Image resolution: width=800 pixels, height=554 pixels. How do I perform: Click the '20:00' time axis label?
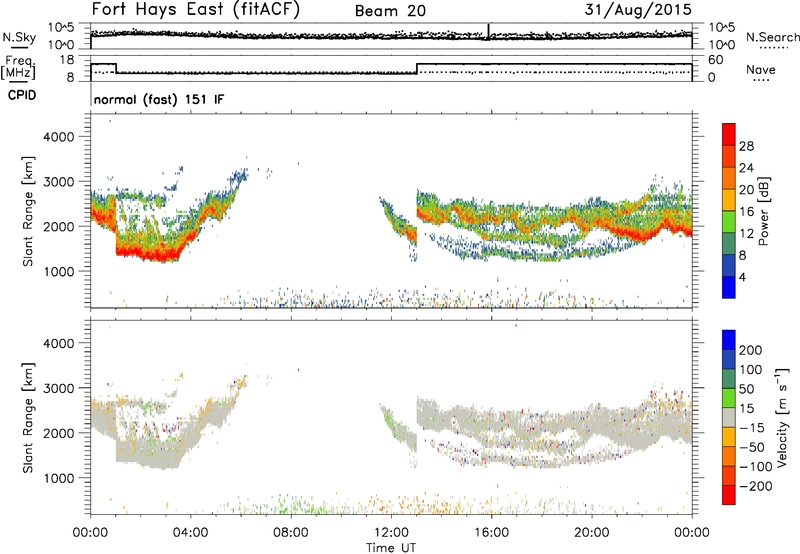click(x=592, y=533)
